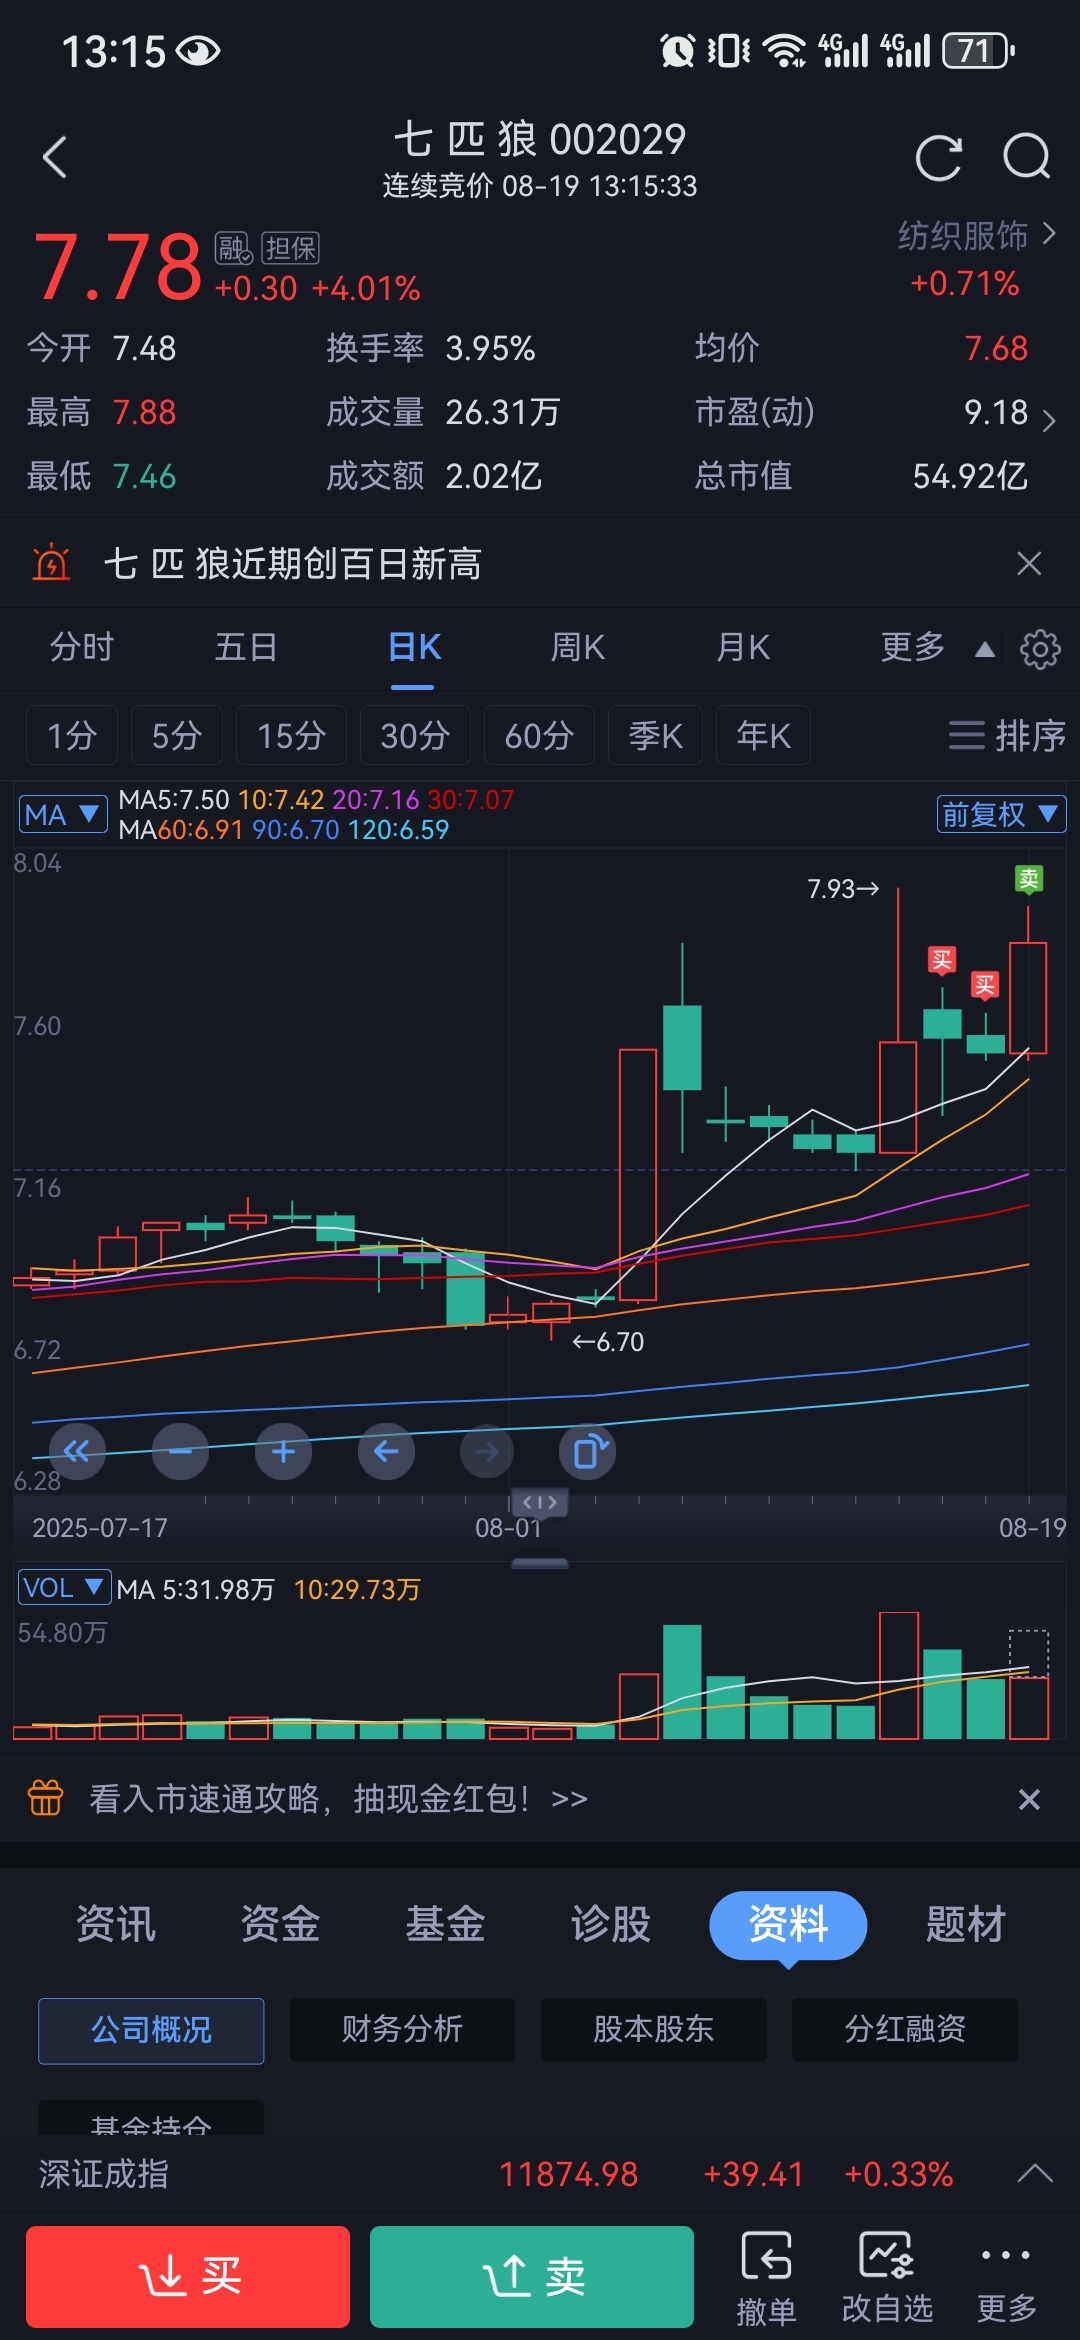Open chart settings gear icon
This screenshot has height=2340, width=1080.
click(x=1040, y=649)
